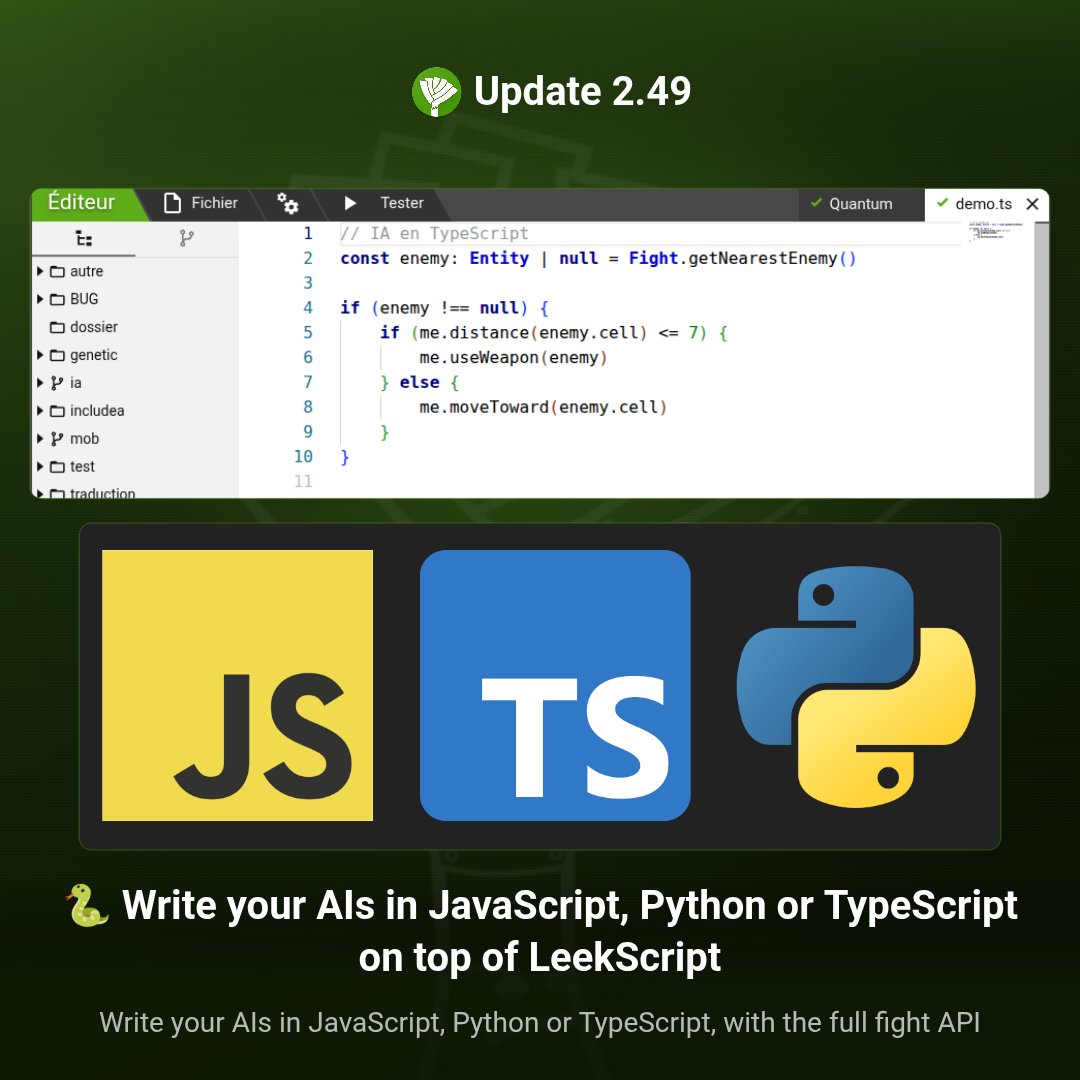Viewport: 1080px width, 1080px height.
Task: Click the Fichier document icon
Action: click(172, 203)
